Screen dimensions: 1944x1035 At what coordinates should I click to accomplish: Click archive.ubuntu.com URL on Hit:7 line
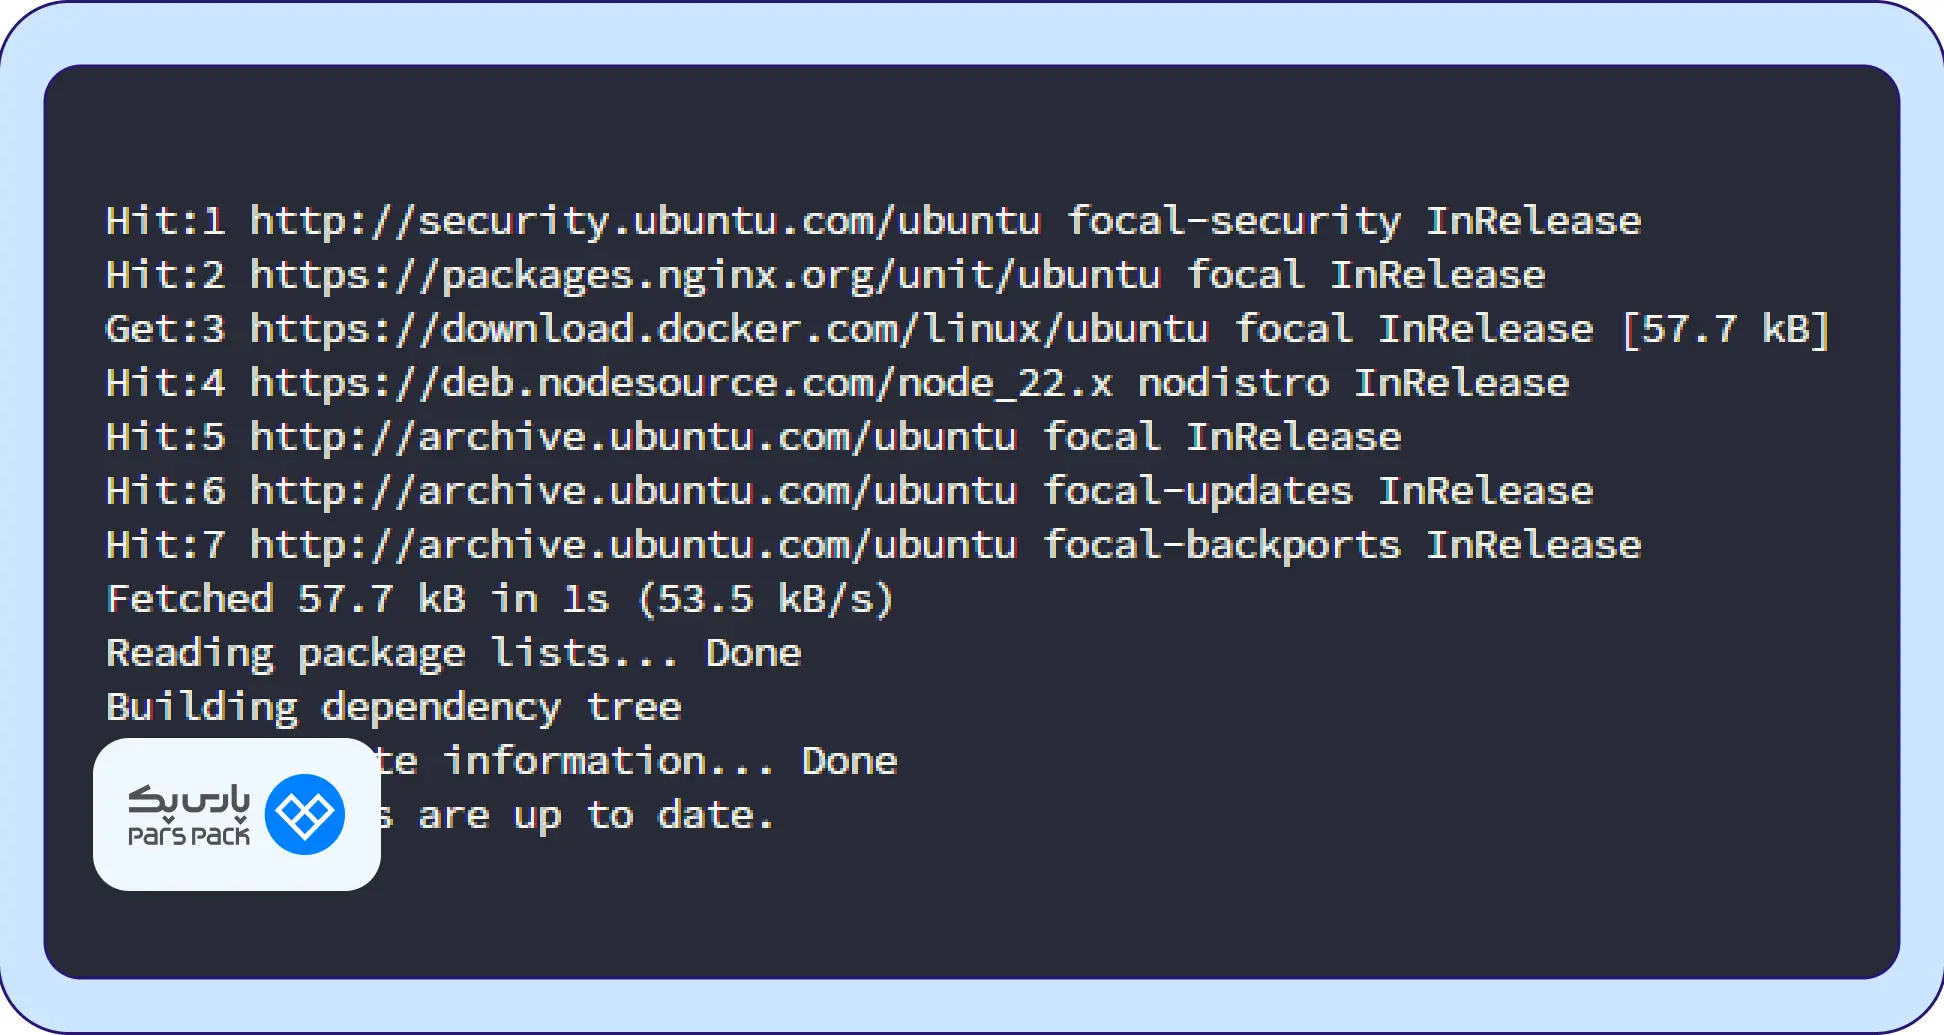click(633, 545)
